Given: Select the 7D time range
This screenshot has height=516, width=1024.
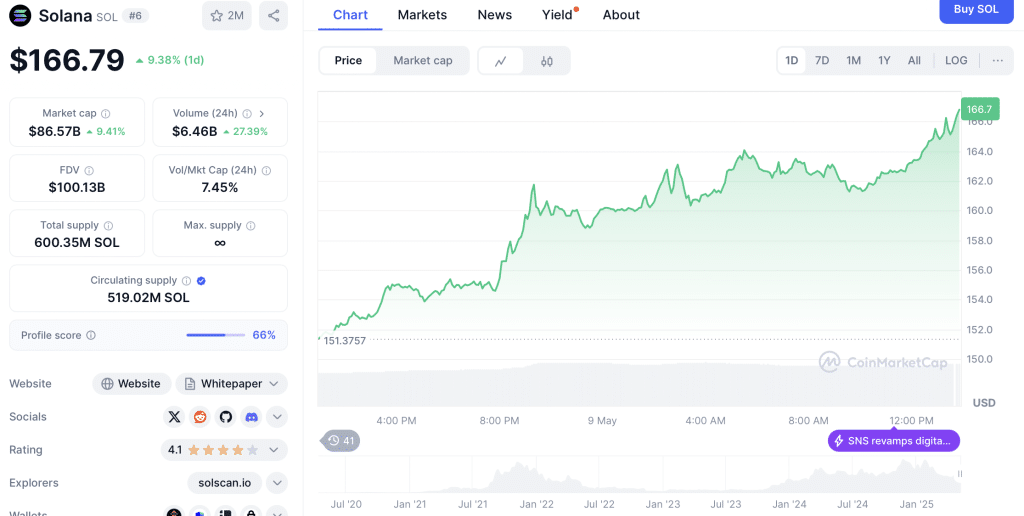Looking at the screenshot, I should point(822,61).
